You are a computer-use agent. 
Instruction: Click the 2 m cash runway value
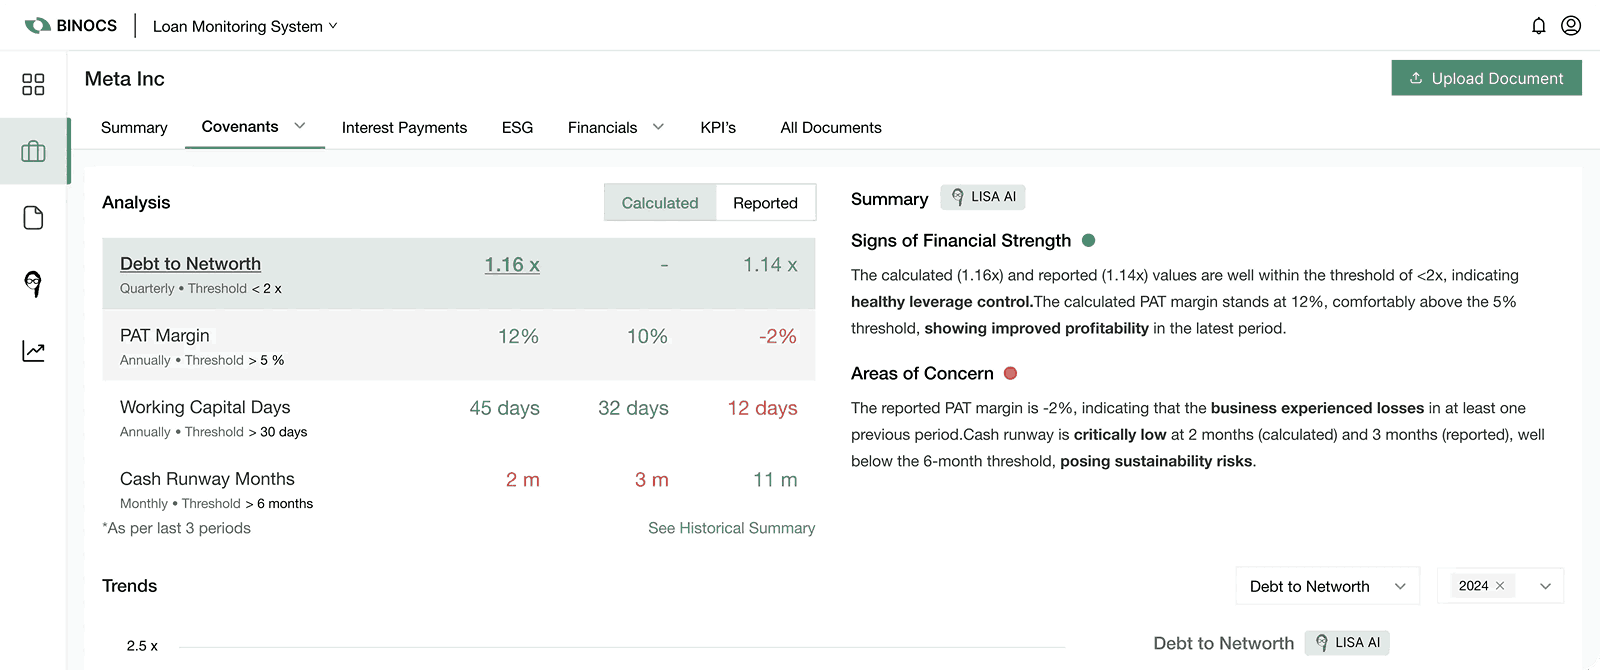(x=522, y=480)
